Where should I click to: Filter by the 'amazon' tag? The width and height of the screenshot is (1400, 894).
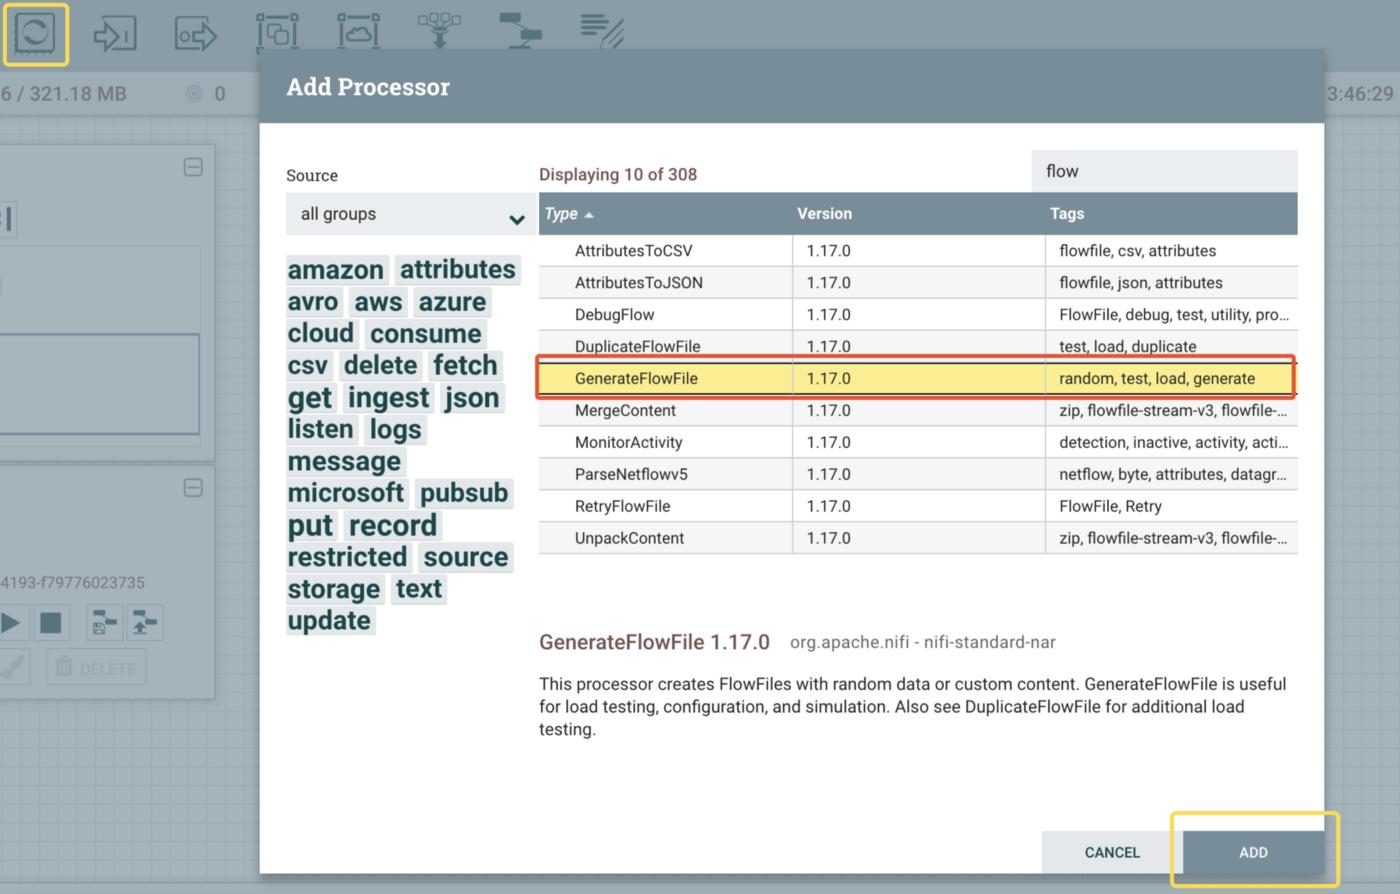[x=336, y=270]
